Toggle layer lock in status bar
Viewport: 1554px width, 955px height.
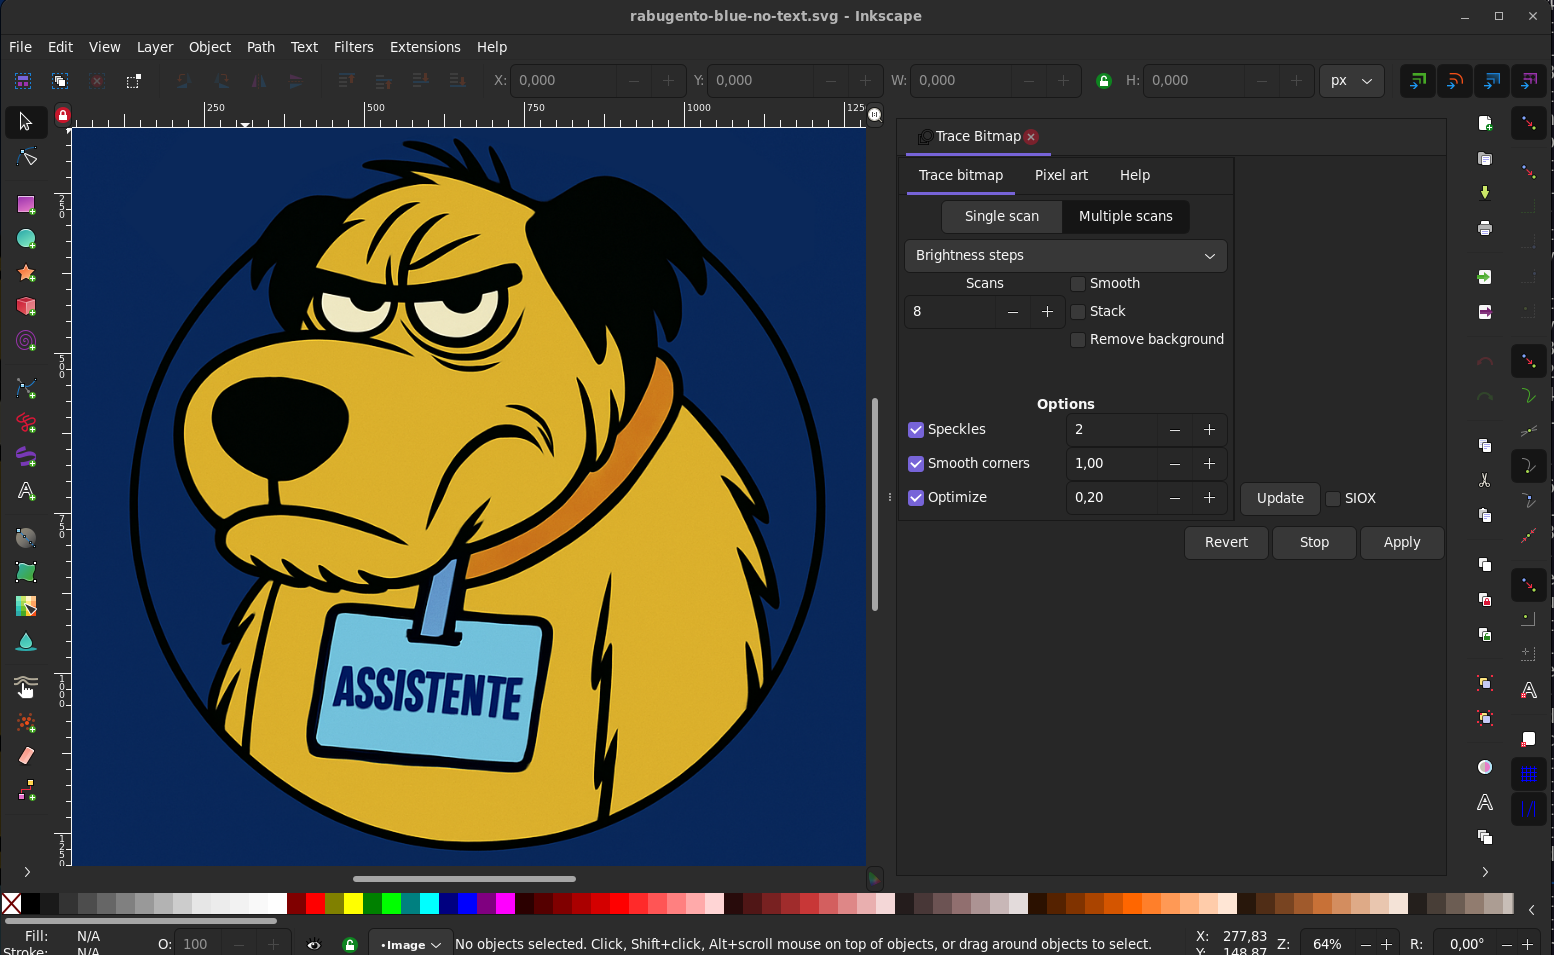349,945
